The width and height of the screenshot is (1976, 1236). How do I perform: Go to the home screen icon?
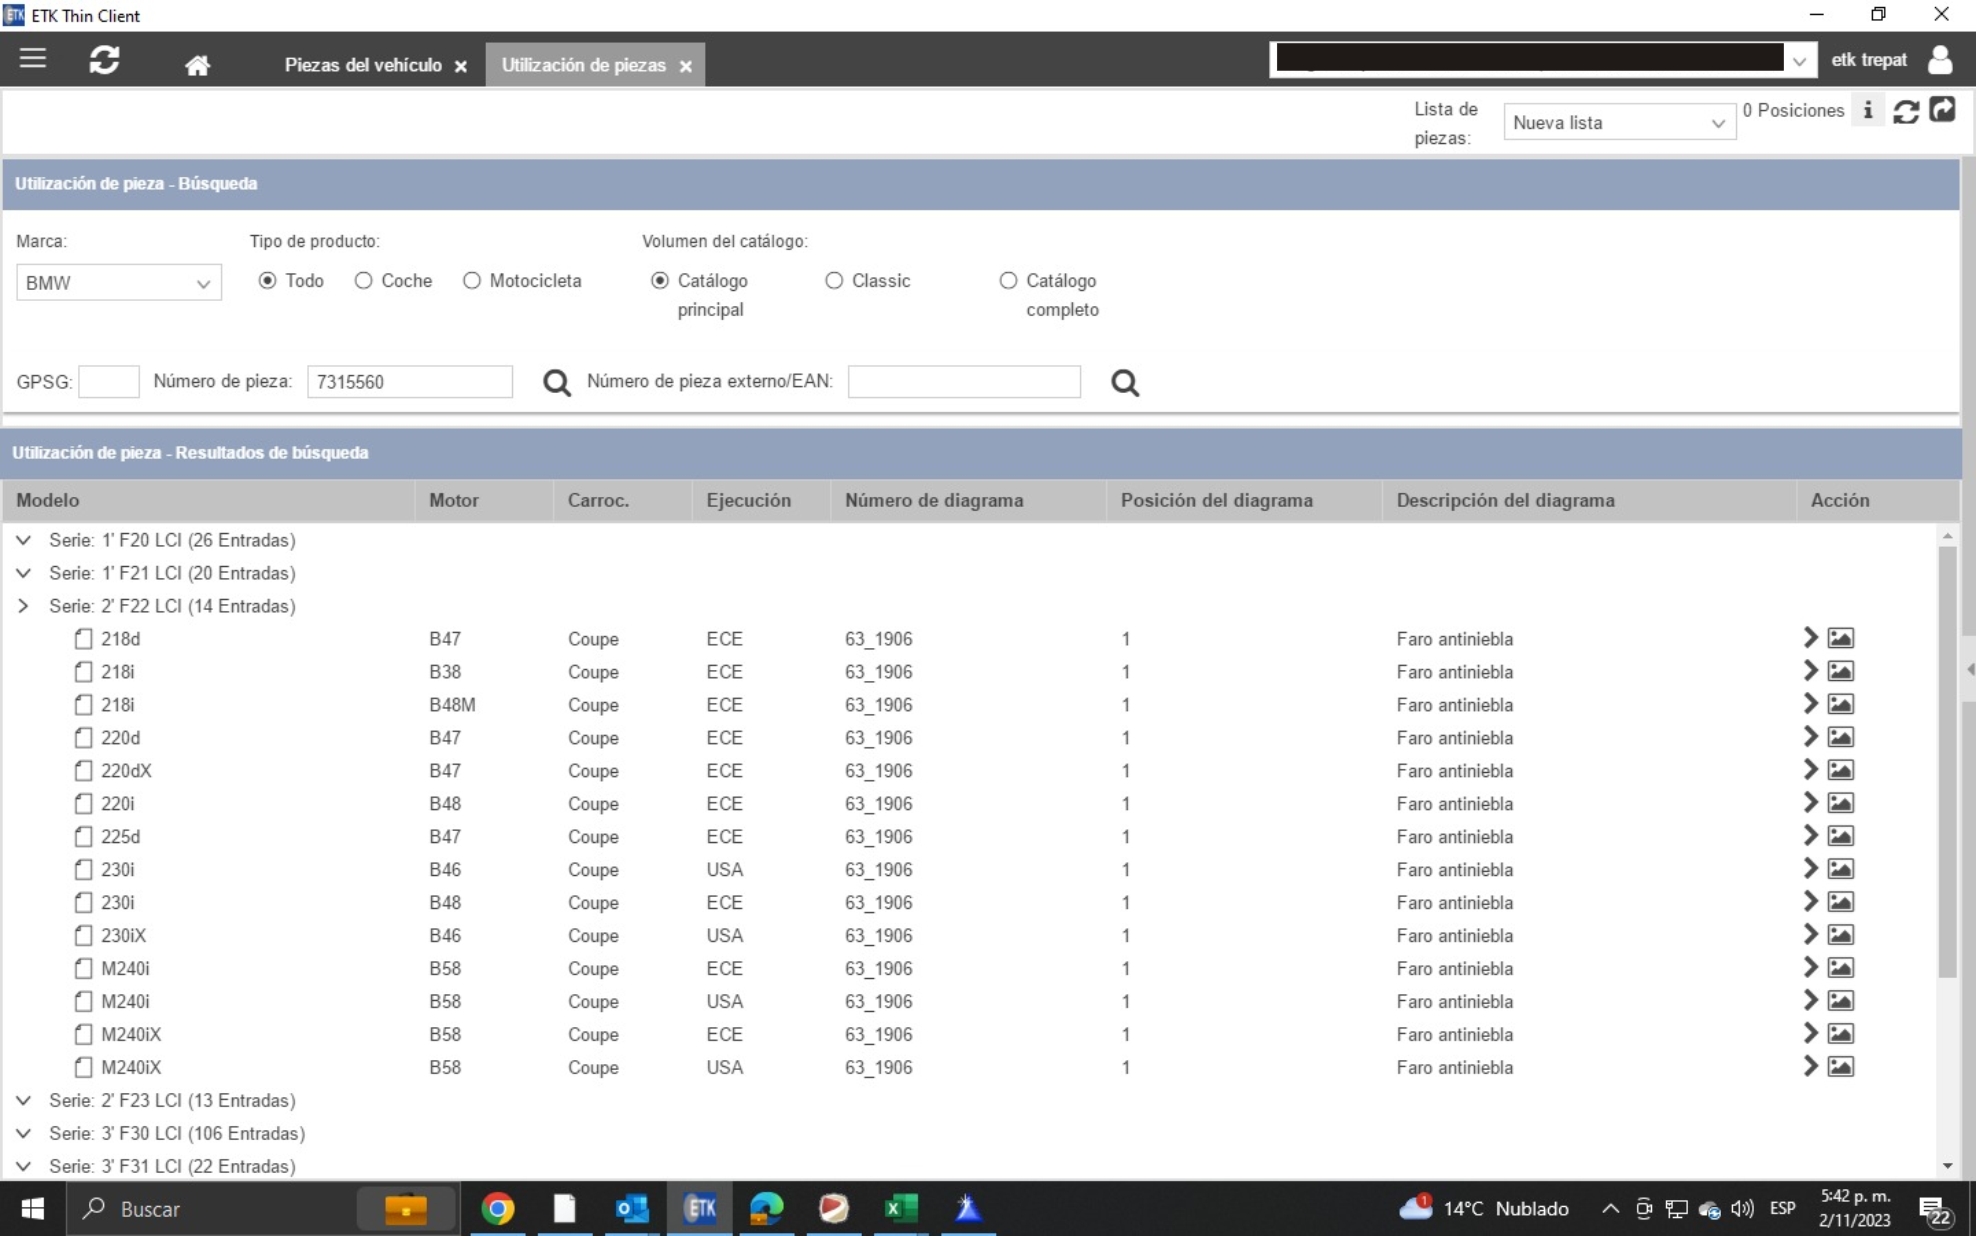[197, 65]
